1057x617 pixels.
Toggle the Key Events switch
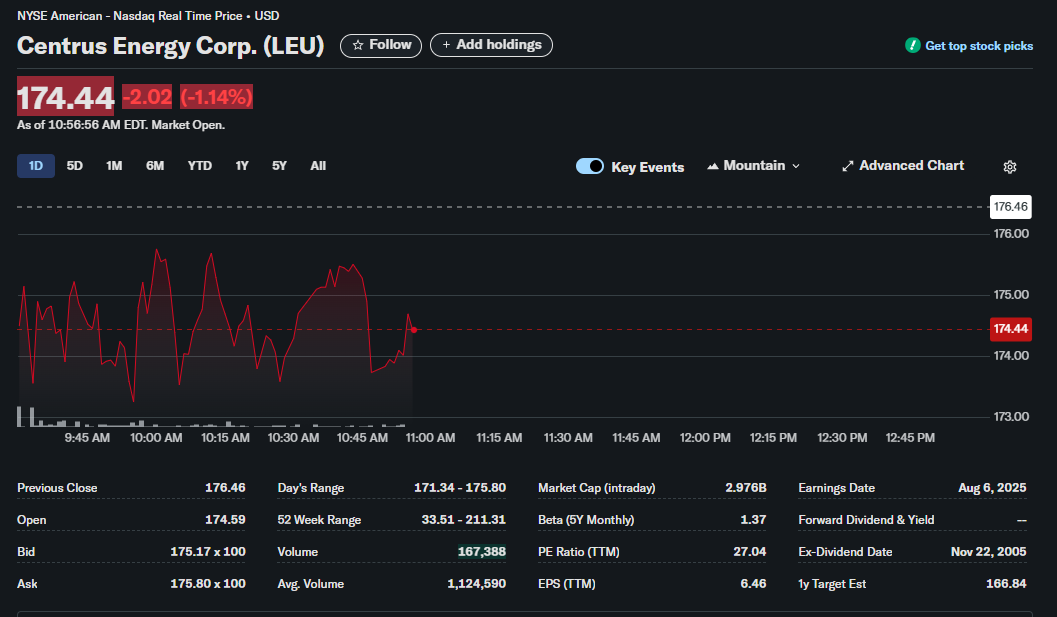(x=590, y=166)
